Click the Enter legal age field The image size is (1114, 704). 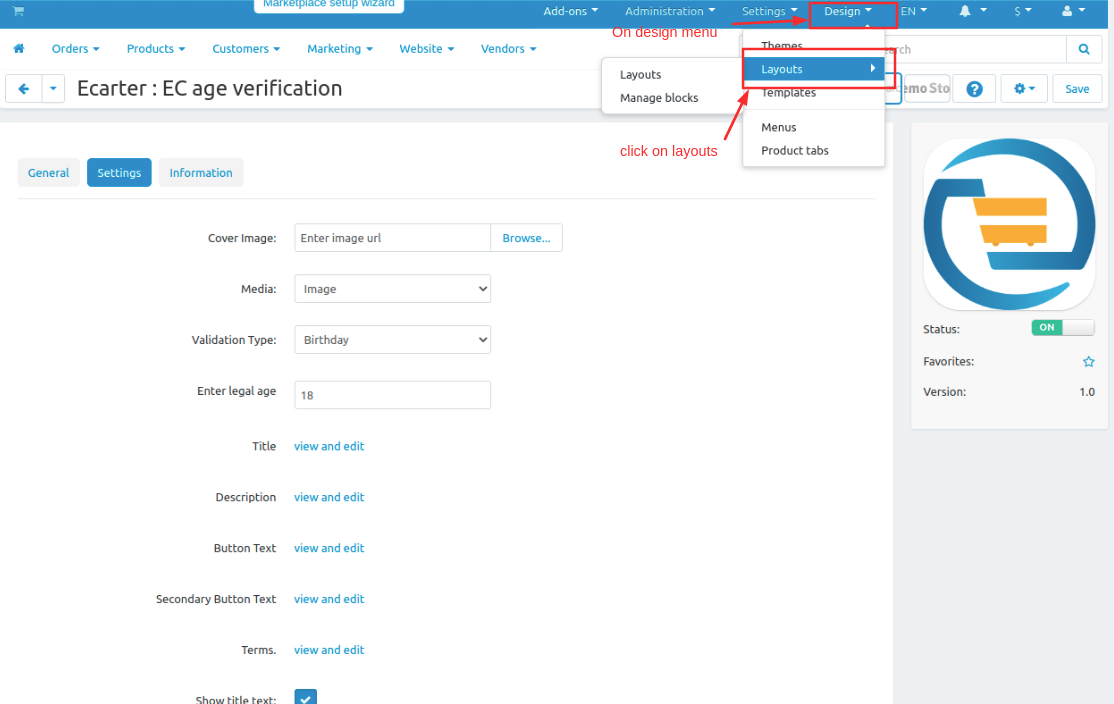392,395
